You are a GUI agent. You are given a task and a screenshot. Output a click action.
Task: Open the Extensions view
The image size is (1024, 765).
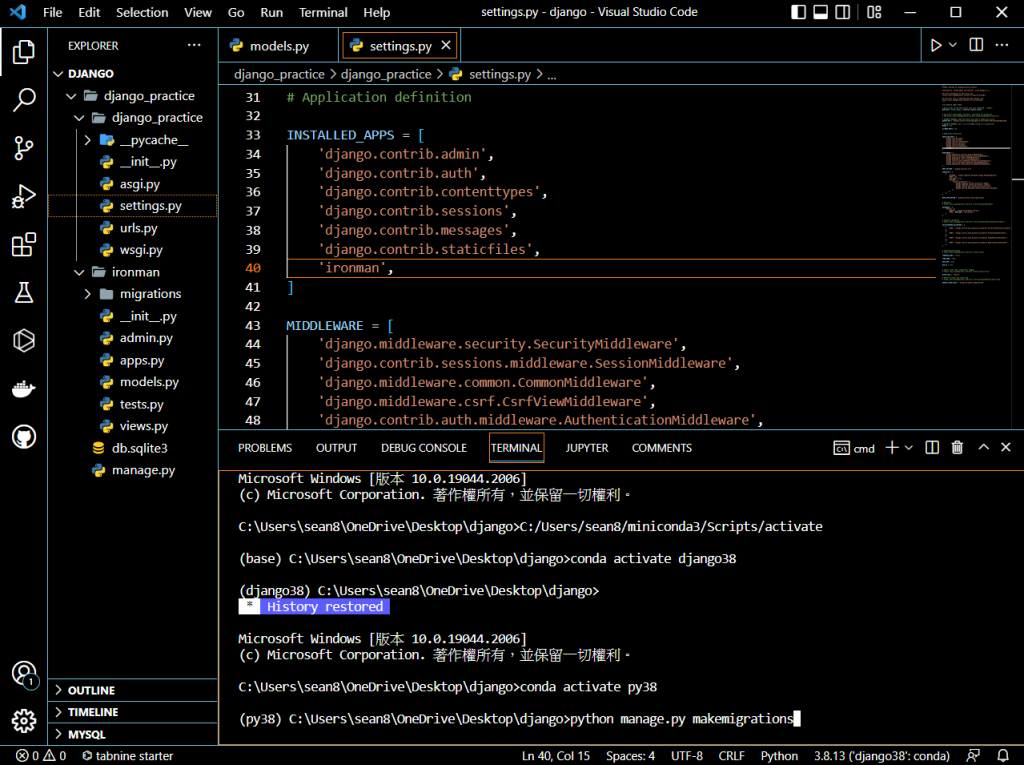[x=24, y=245]
